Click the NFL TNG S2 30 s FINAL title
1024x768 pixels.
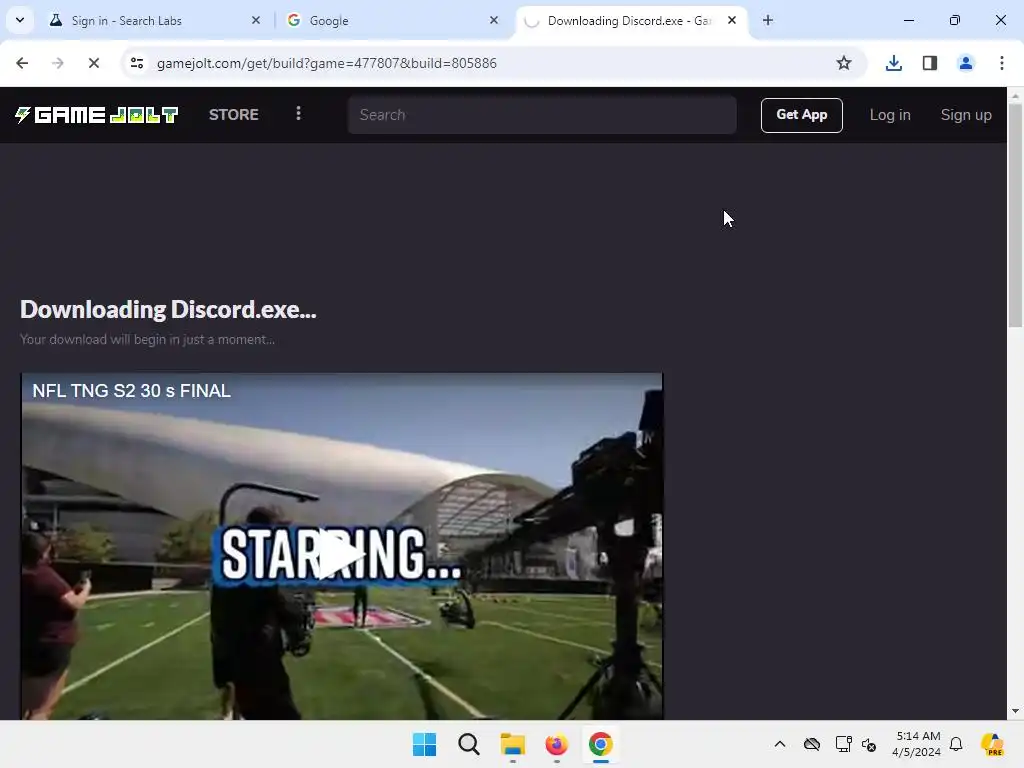click(x=132, y=391)
